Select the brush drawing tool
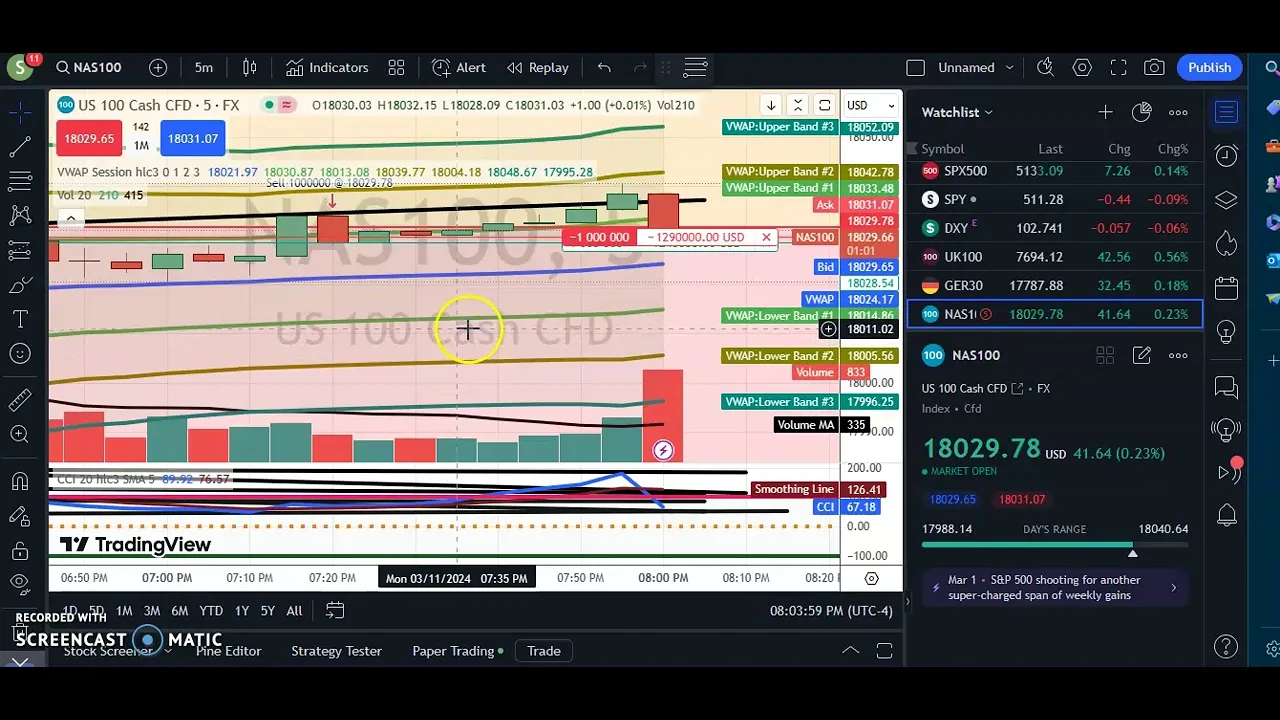Screen dimensions: 1280x720 click(x=19, y=286)
